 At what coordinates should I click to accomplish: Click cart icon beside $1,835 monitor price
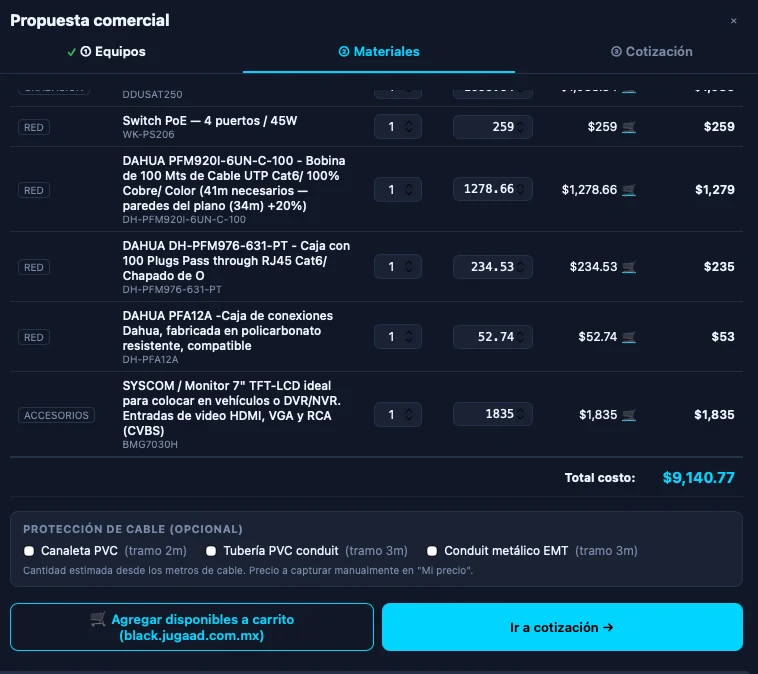pos(628,415)
